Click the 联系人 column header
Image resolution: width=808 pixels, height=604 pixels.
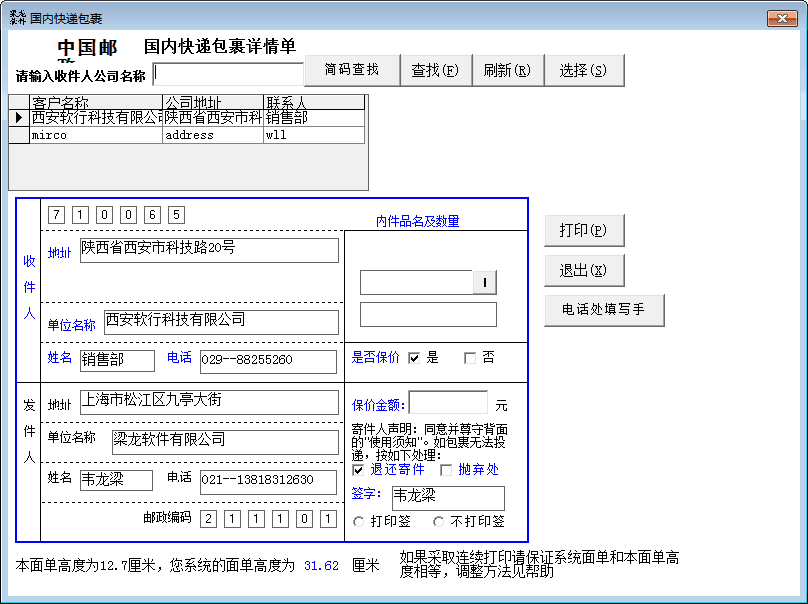pyautogui.click(x=314, y=102)
